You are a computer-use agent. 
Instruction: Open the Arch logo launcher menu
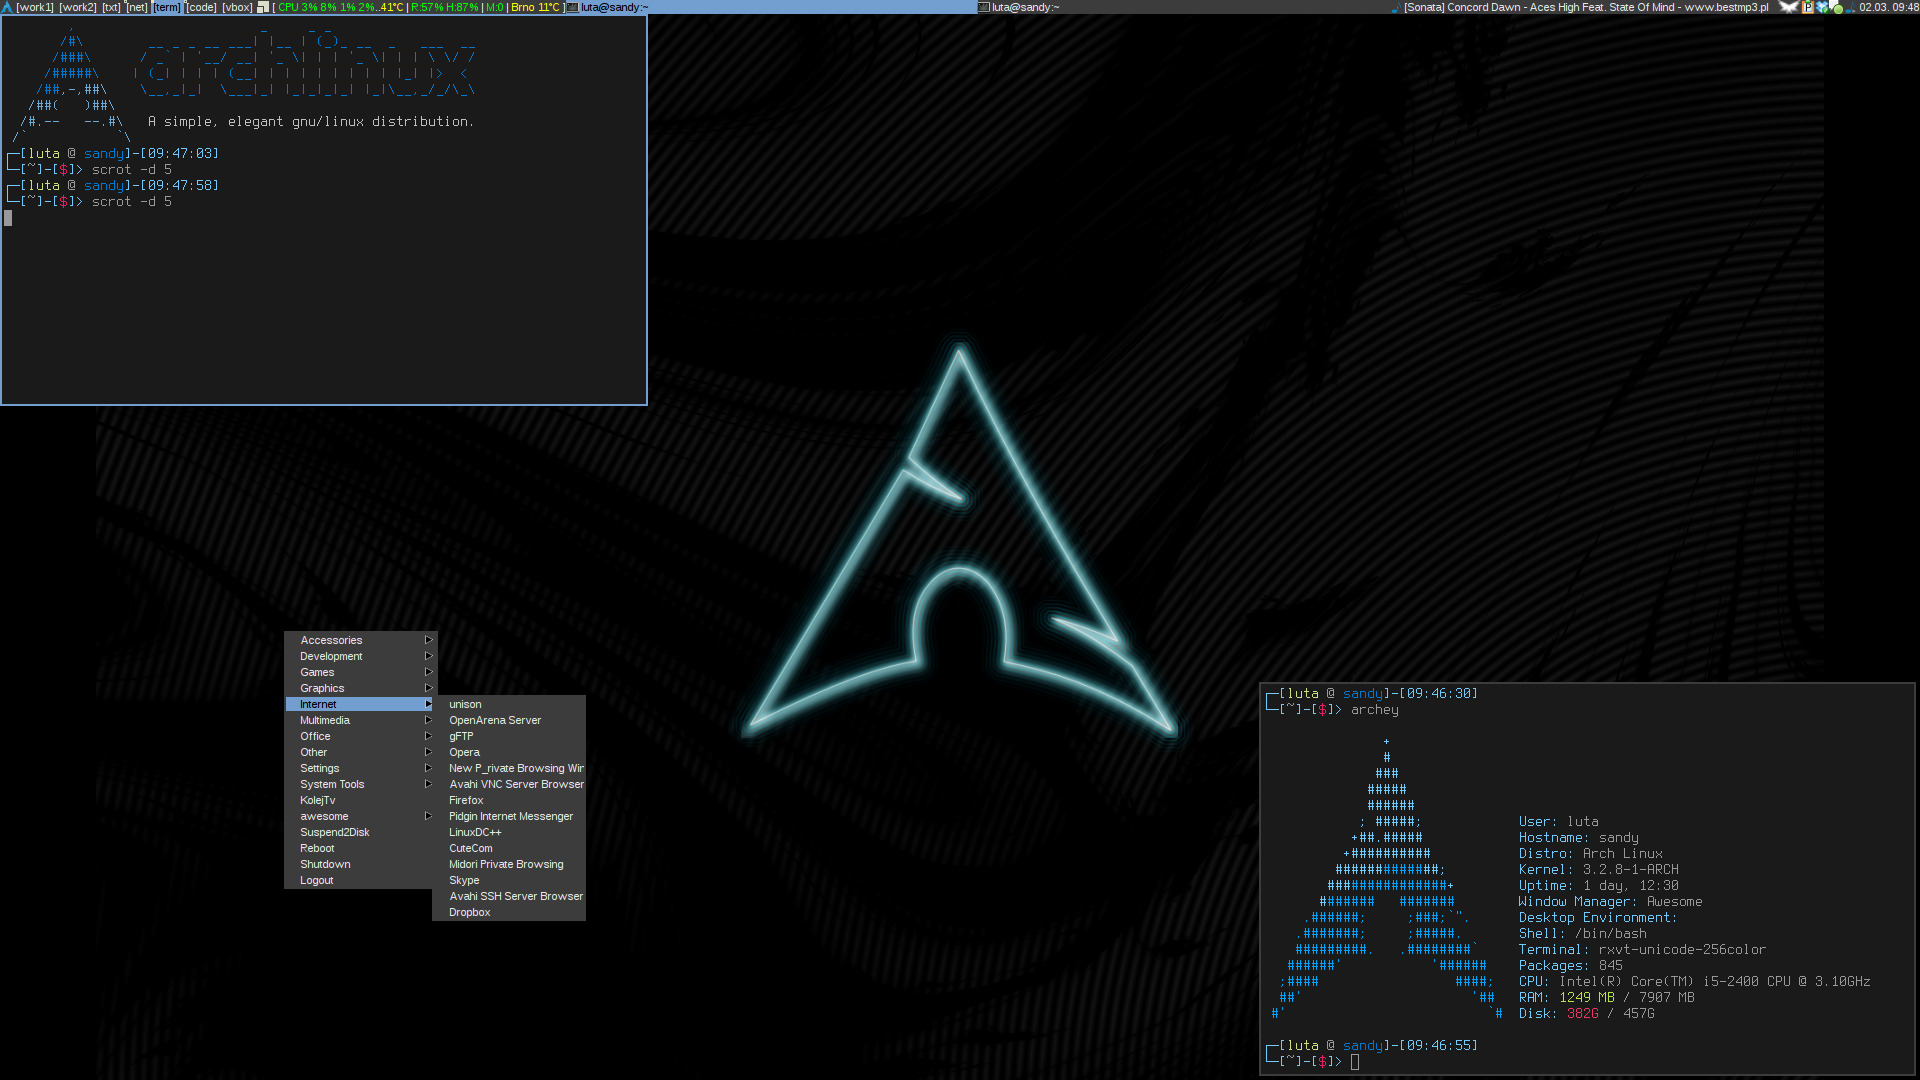pyautogui.click(x=7, y=7)
